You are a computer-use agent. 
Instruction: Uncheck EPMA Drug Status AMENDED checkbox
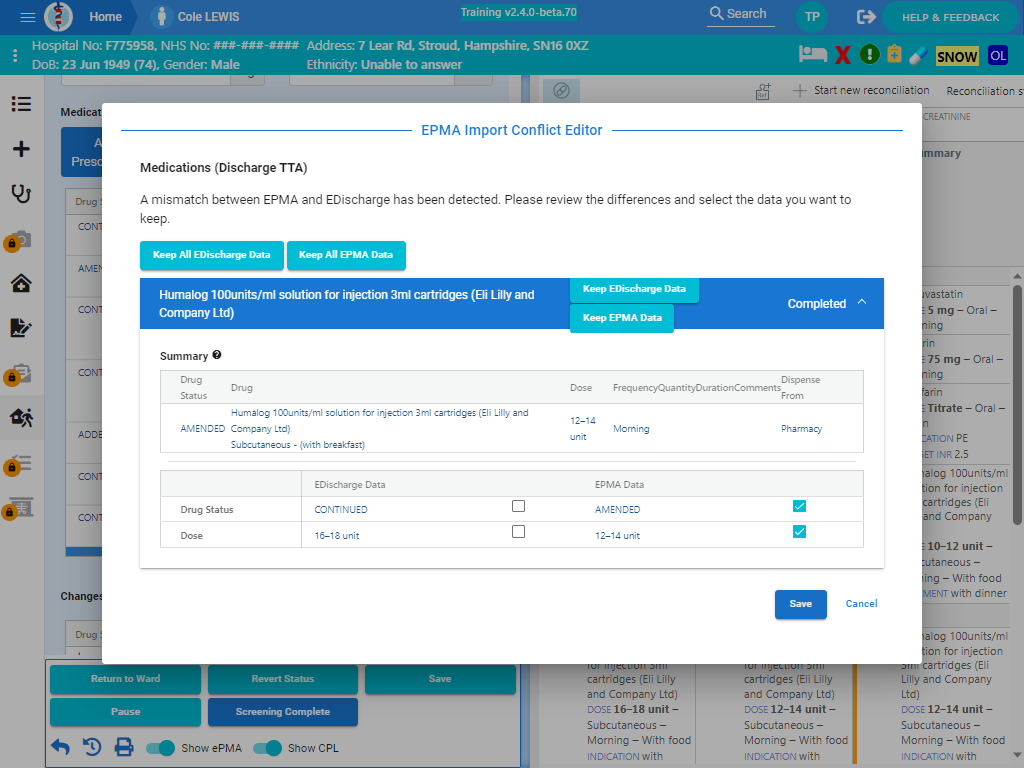(799, 506)
